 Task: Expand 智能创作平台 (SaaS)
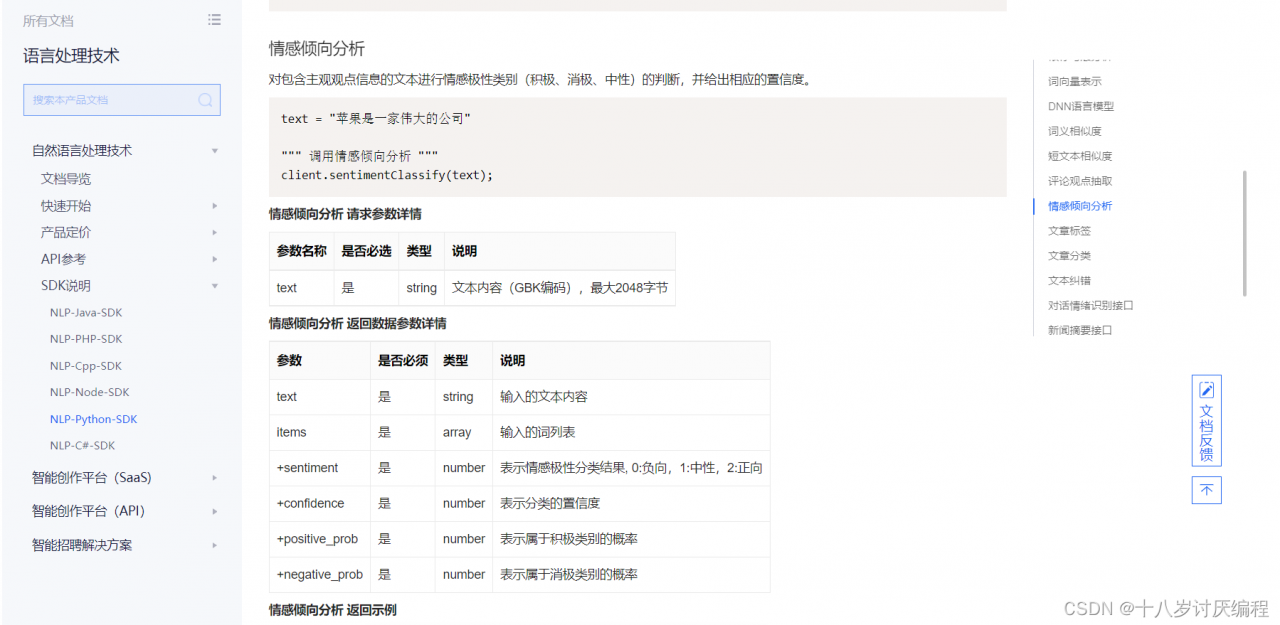tap(213, 478)
